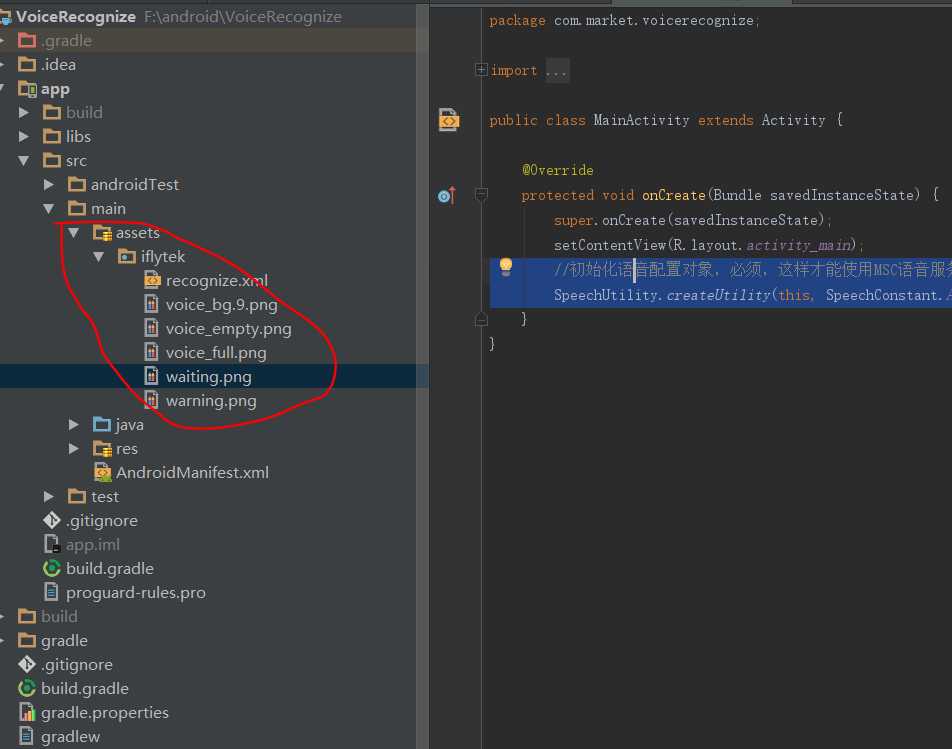Expand the androidTest folder

click(x=49, y=185)
